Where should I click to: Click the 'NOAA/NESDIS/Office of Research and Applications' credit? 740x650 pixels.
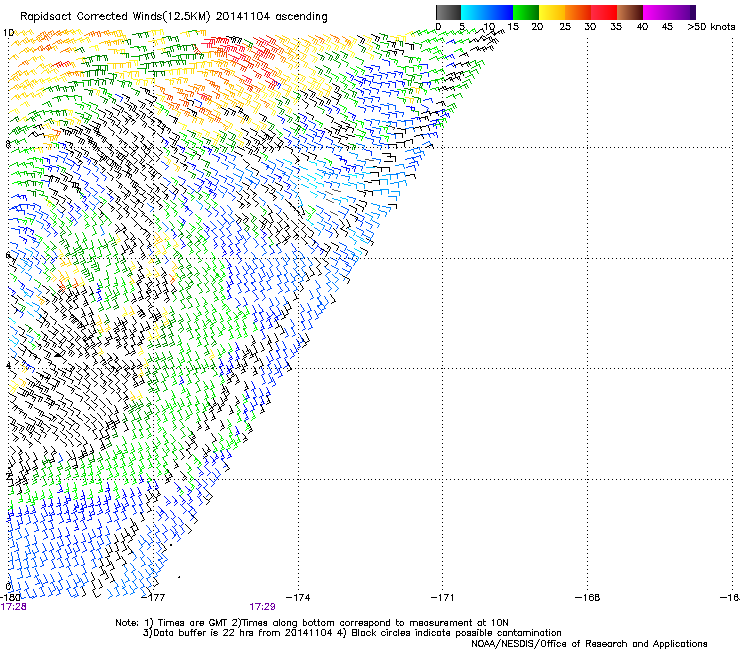coord(589,644)
